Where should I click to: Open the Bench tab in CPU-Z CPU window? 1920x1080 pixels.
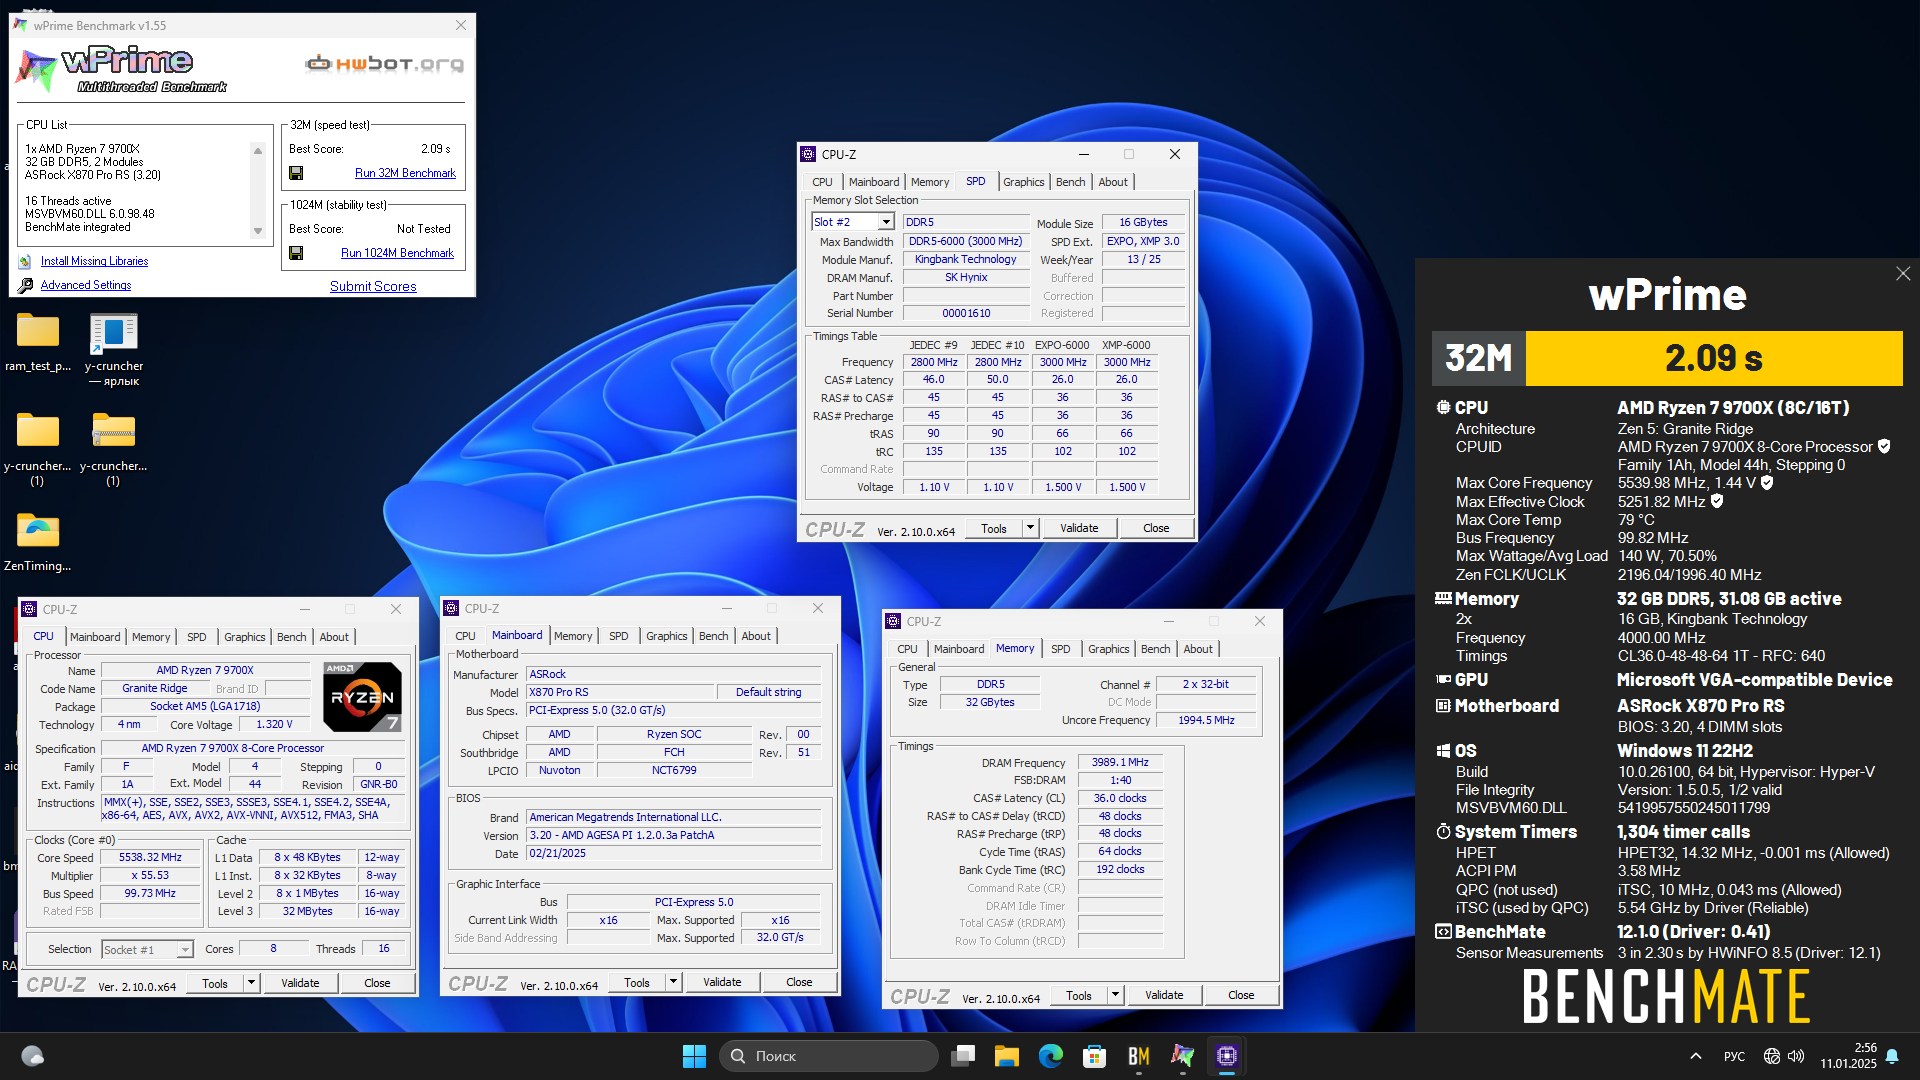pos(291,637)
